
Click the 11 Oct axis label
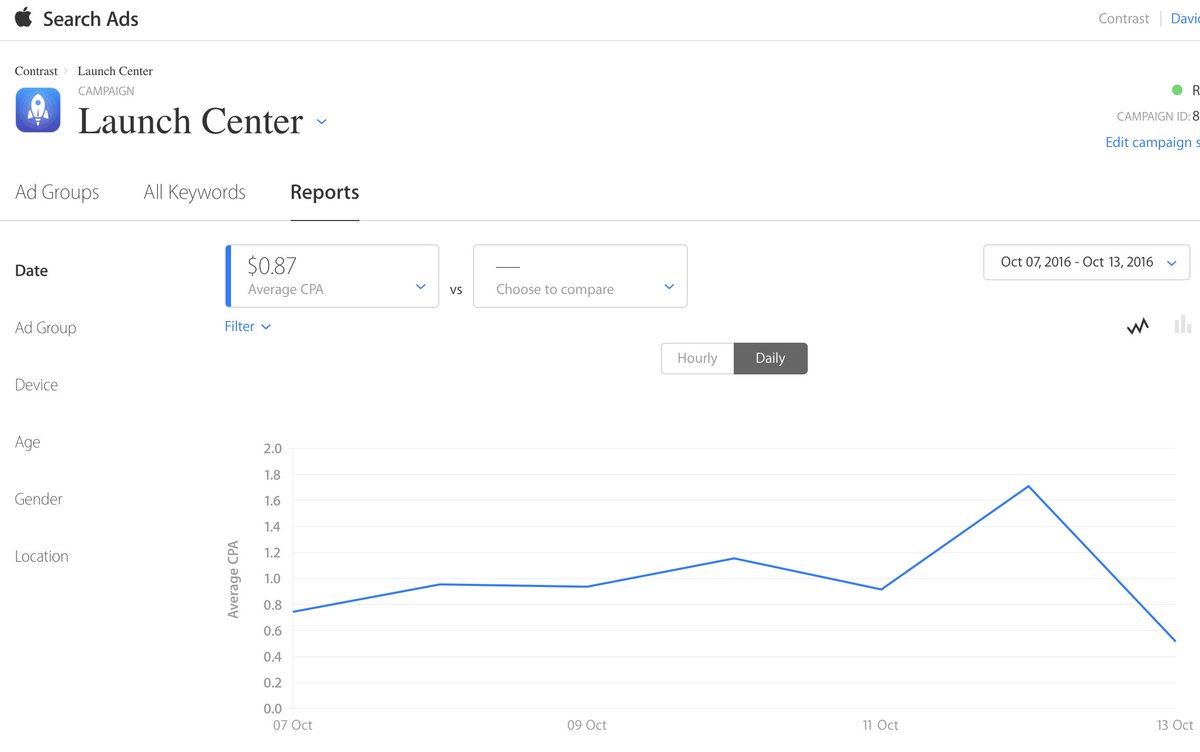880,725
